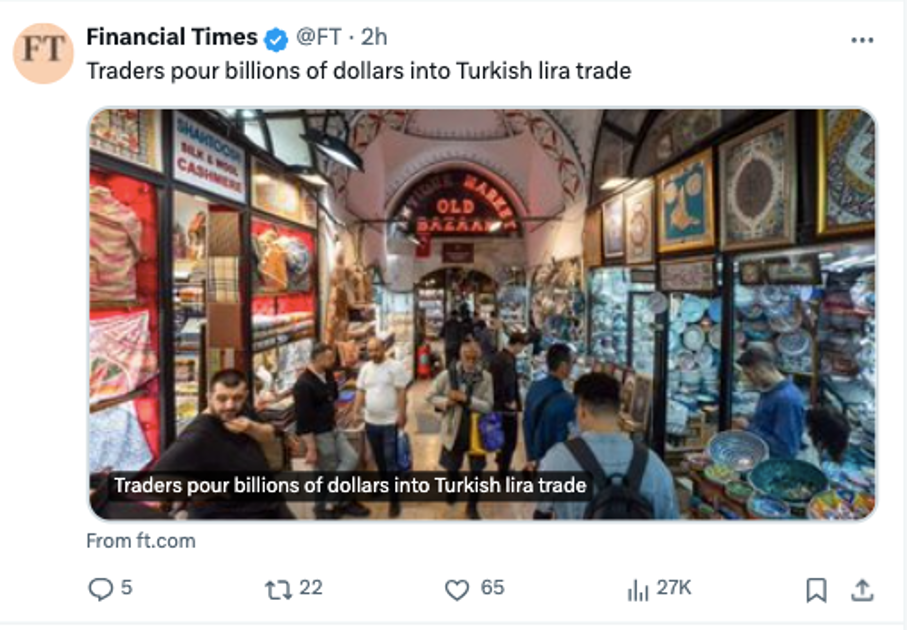Click the tweet text about Turkish lira trade
908x630 pixels.
pyautogui.click(x=359, y=71)
